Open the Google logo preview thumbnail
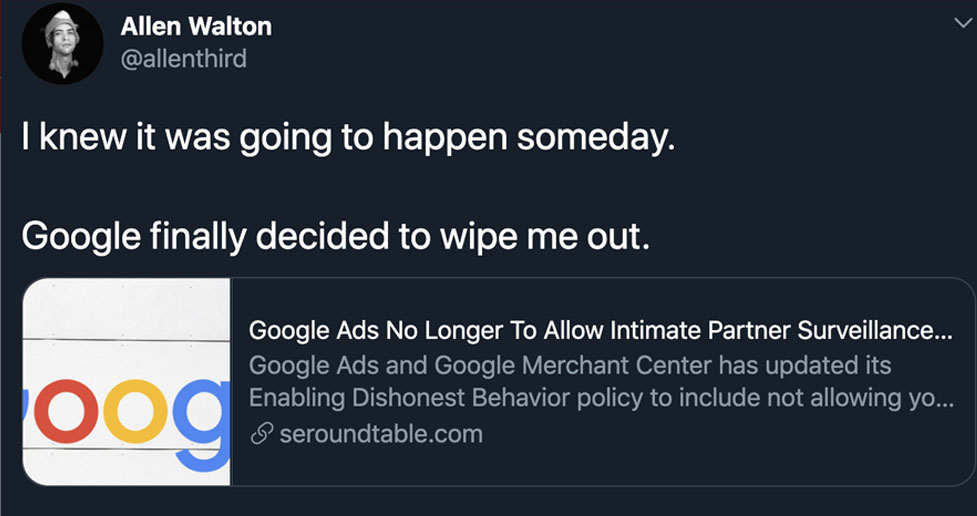The width and height of the screenshot is (977, 516). [127, 382]
